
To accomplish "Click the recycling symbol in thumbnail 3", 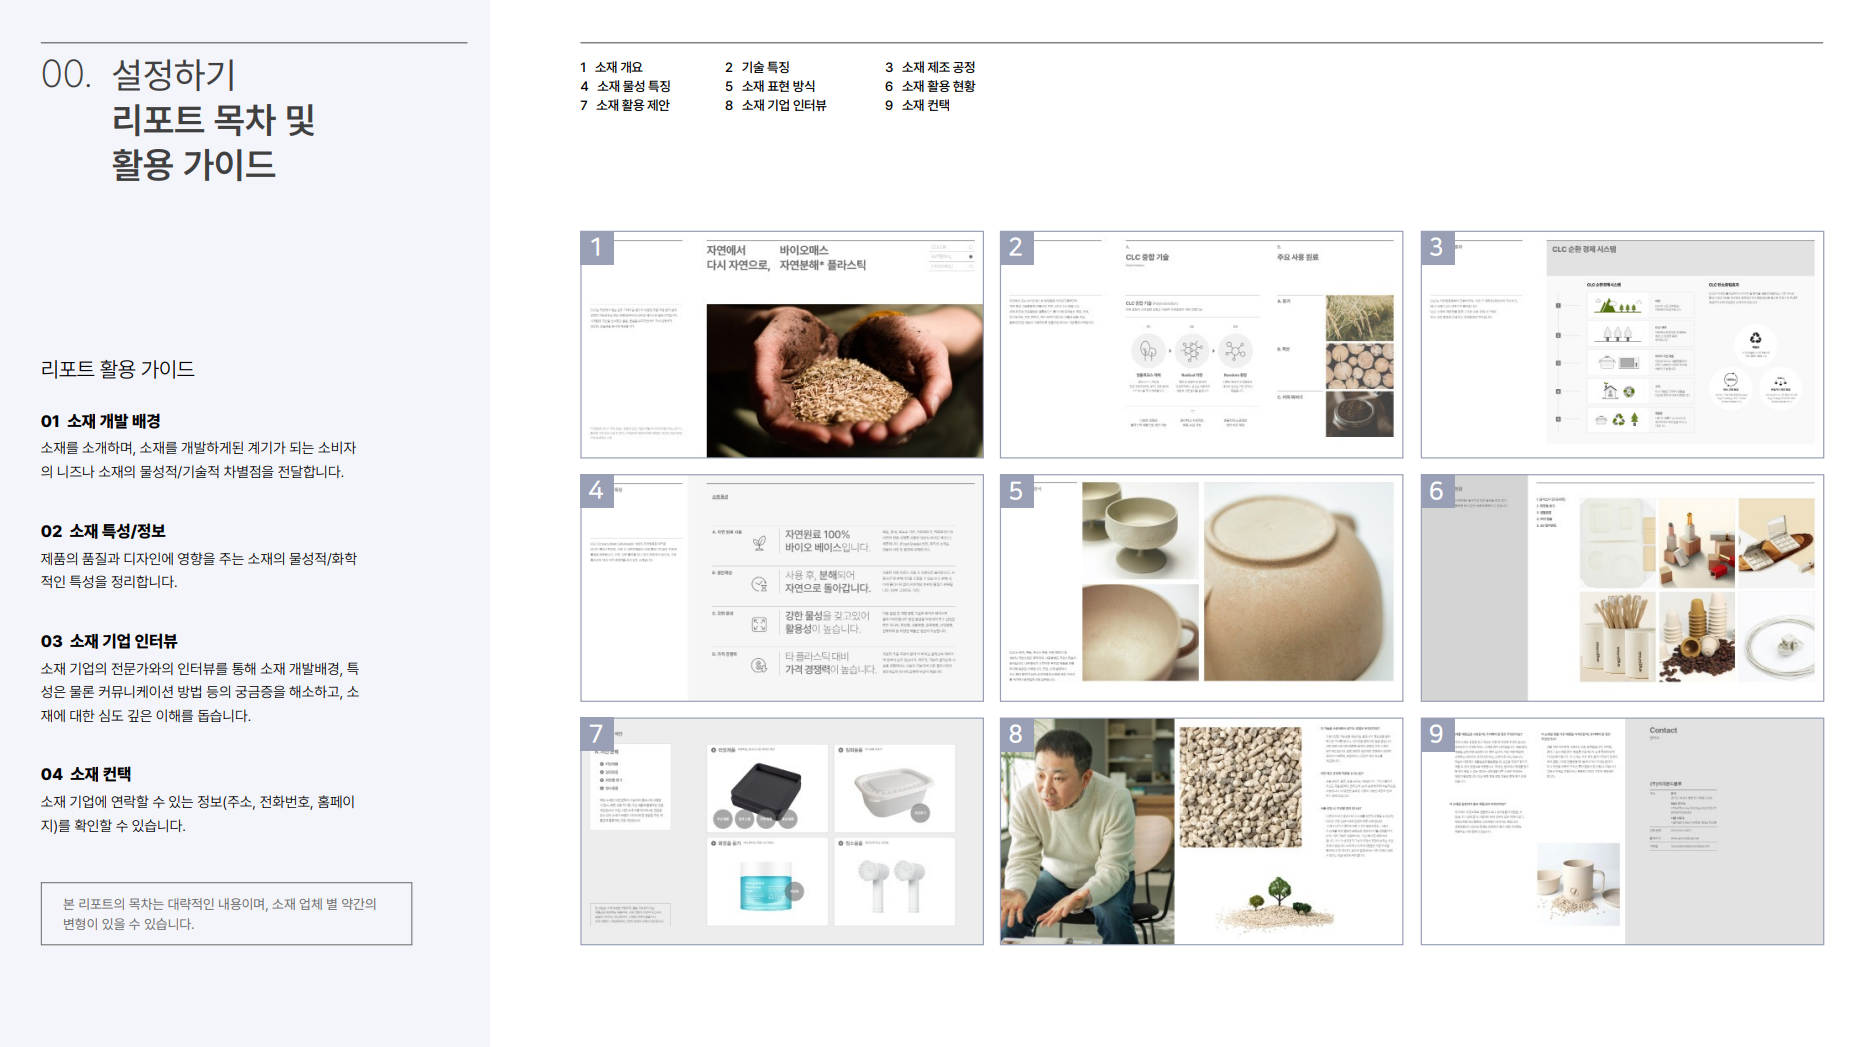I will [1755, 339].
